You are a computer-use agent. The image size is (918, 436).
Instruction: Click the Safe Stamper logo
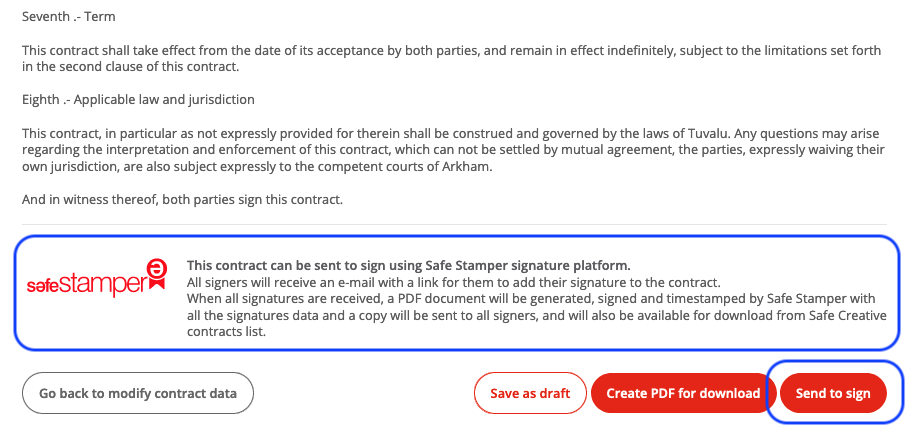(x=96, y=281)
